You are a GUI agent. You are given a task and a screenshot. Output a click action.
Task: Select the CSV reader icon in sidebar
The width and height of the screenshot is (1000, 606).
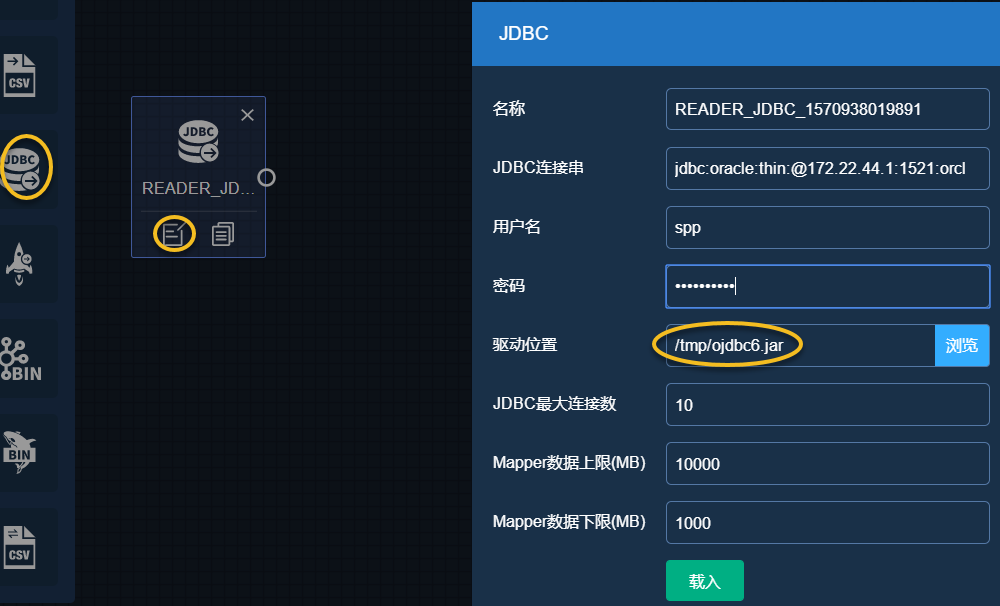pos(19,73)
